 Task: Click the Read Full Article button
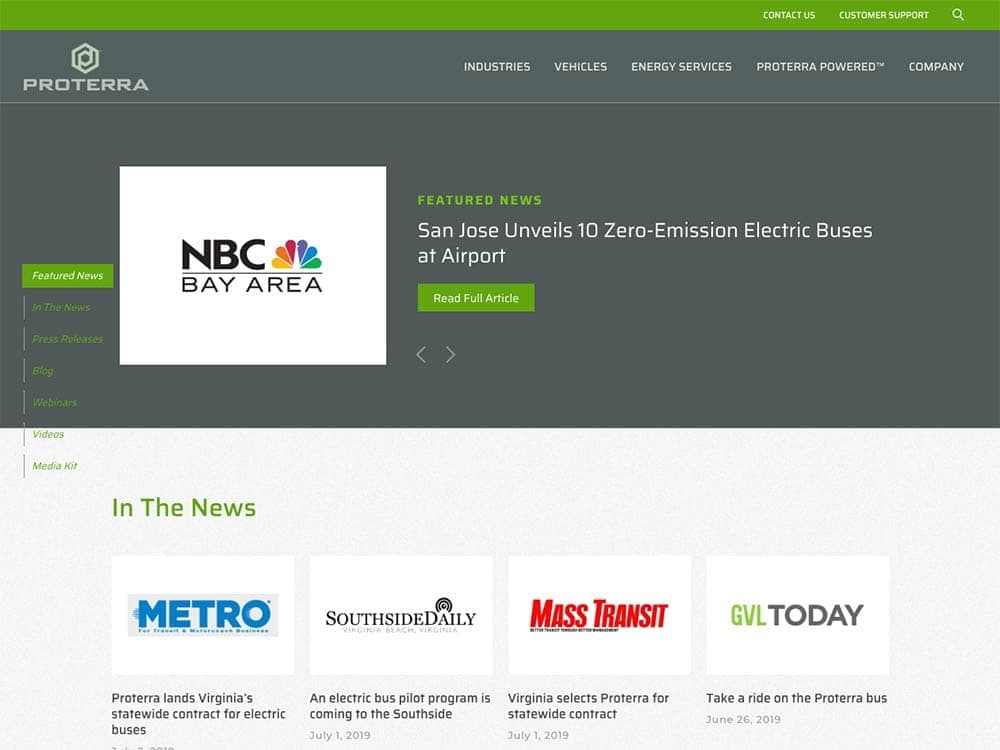476,298
